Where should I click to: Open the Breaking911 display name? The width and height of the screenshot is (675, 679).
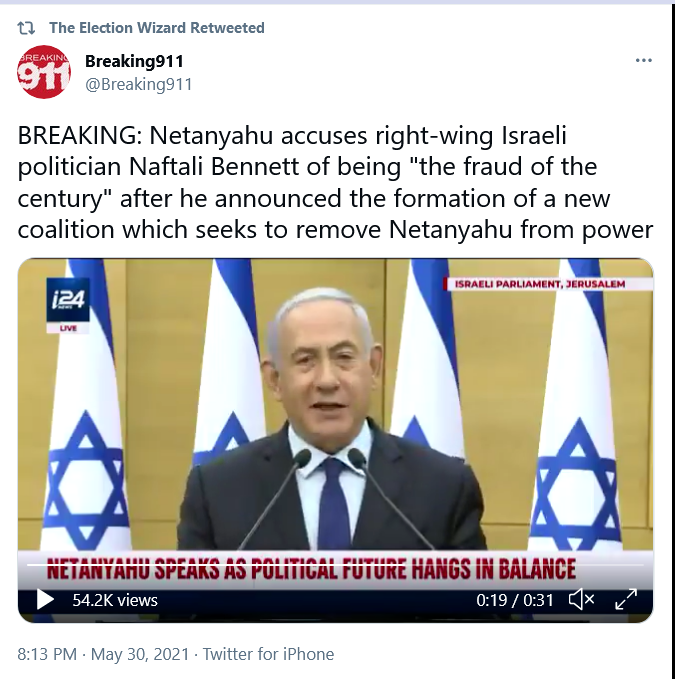pyautogui.click(x=134, y=61)
